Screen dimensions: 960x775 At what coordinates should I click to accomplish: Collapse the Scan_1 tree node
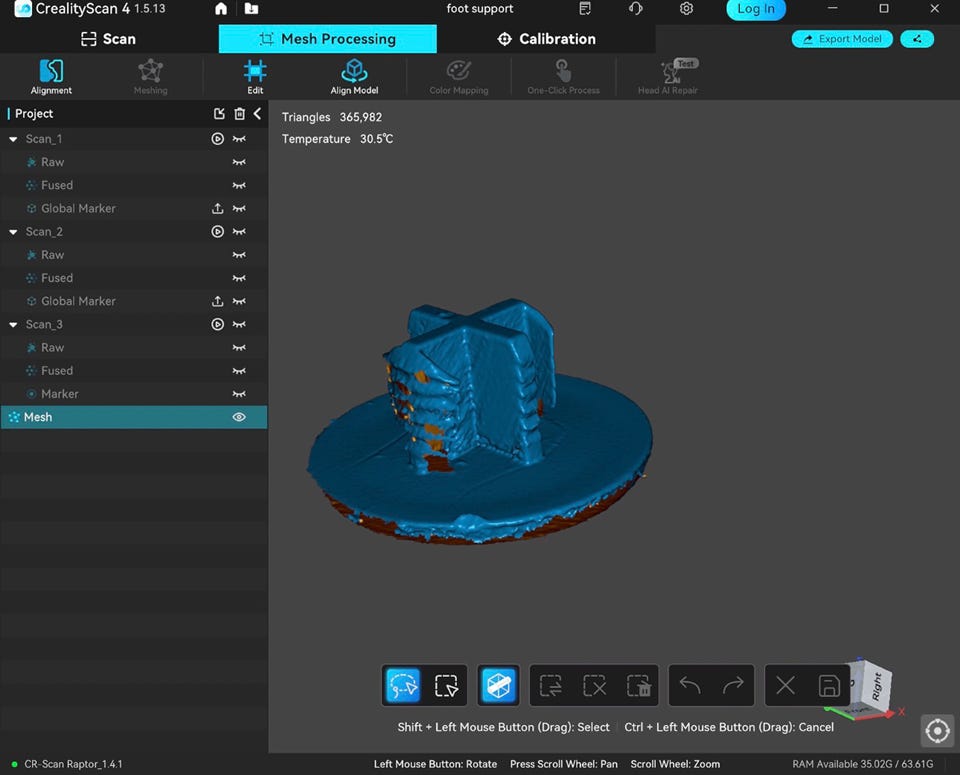13,139
